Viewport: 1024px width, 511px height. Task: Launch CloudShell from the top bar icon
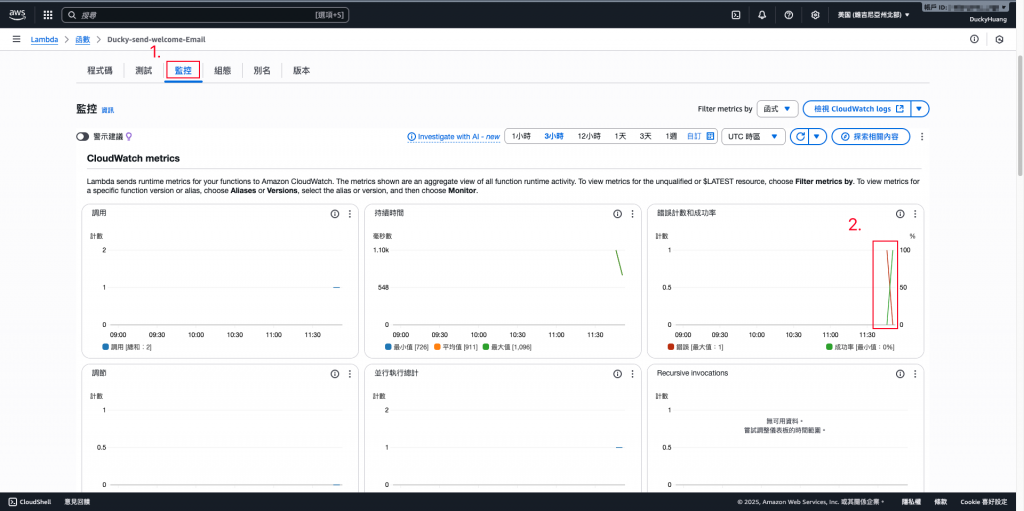pos(735,14)
